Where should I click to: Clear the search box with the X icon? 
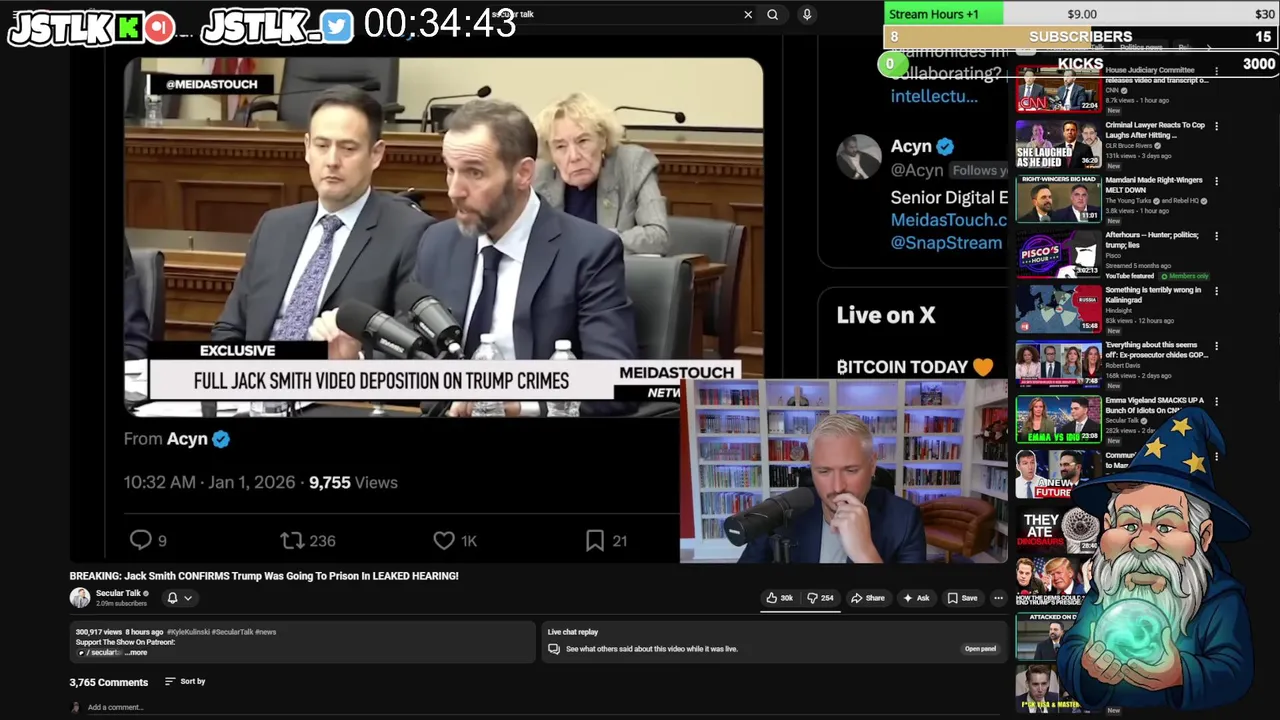pos(748,14)
